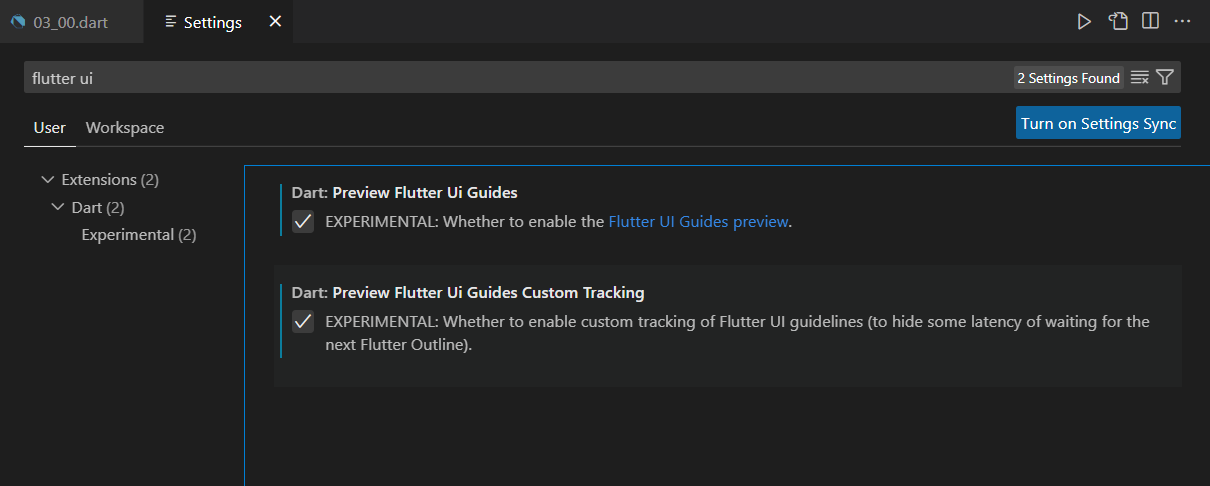
Task: Close the Settings tab
Action: (276, 21)
